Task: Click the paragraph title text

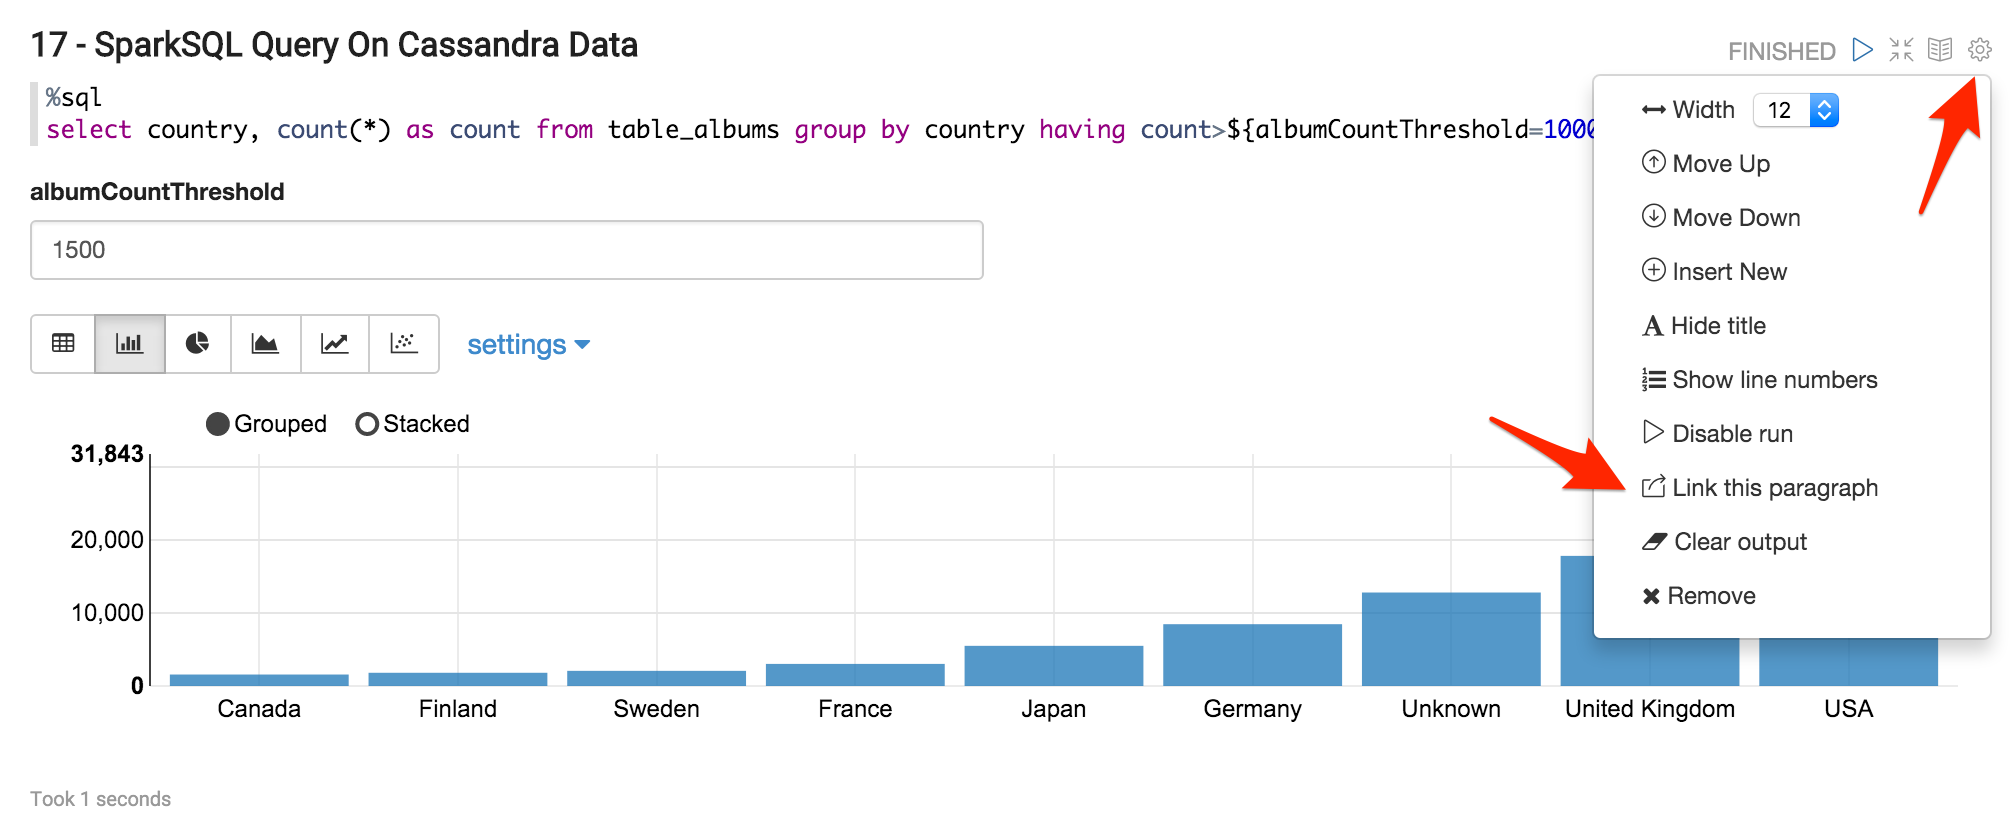Action: [x=334, y=45]
